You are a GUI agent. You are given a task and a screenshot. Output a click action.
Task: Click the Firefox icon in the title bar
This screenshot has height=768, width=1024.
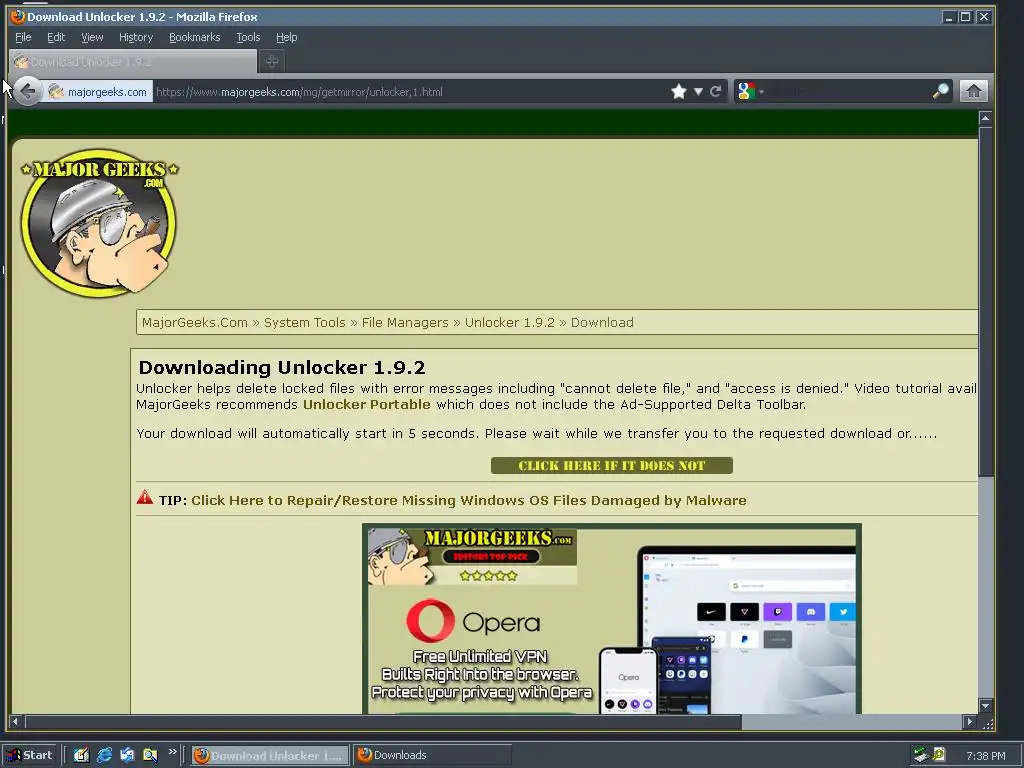click(x=18, y=16)
